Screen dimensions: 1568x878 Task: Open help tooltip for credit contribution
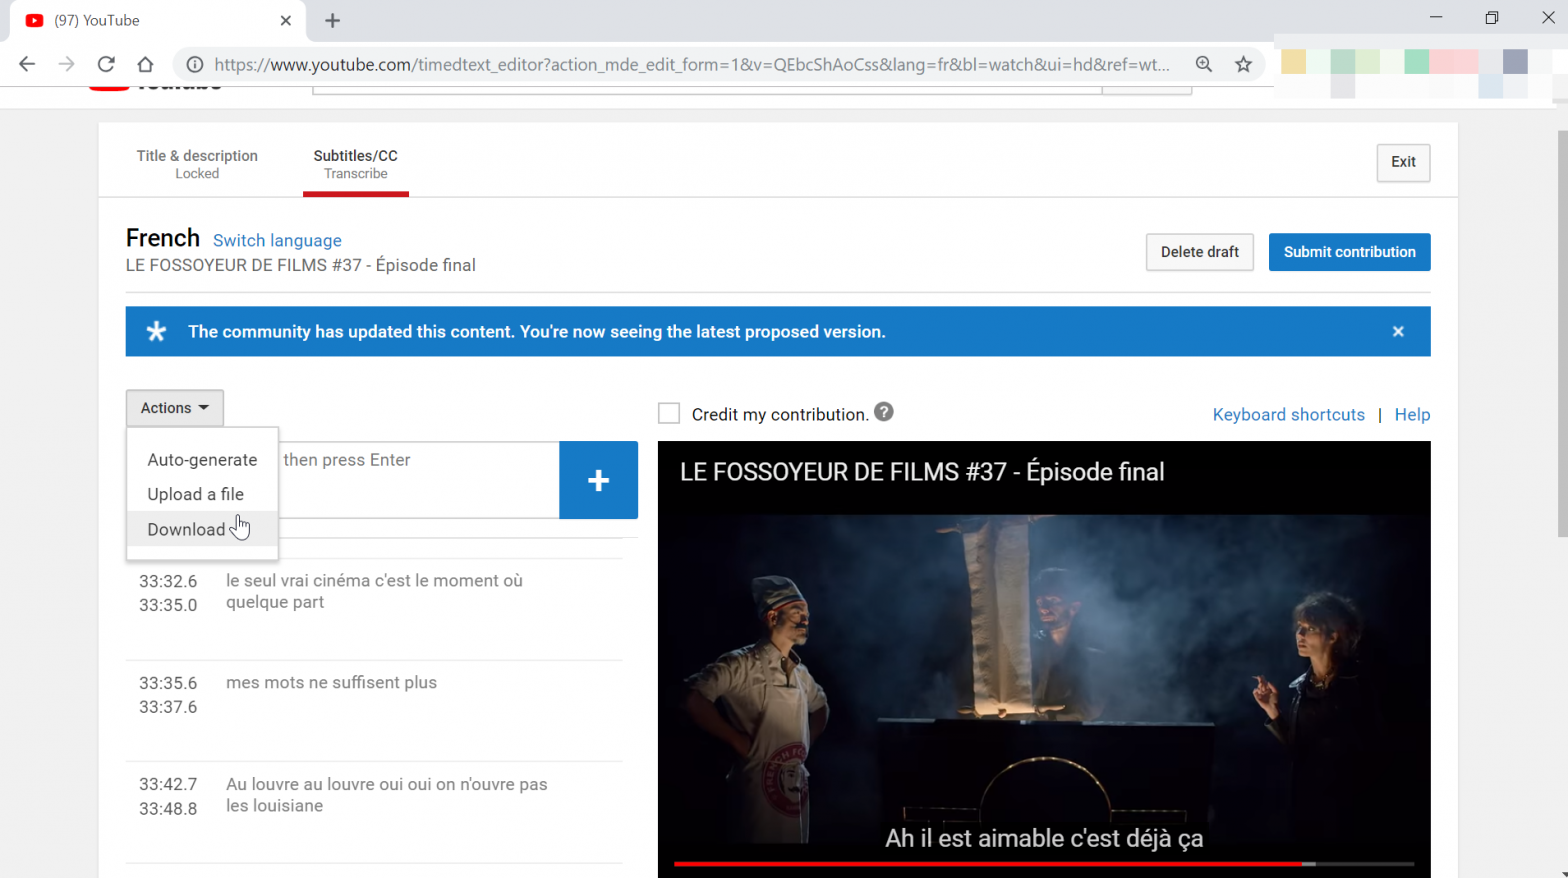click(884, 412)
